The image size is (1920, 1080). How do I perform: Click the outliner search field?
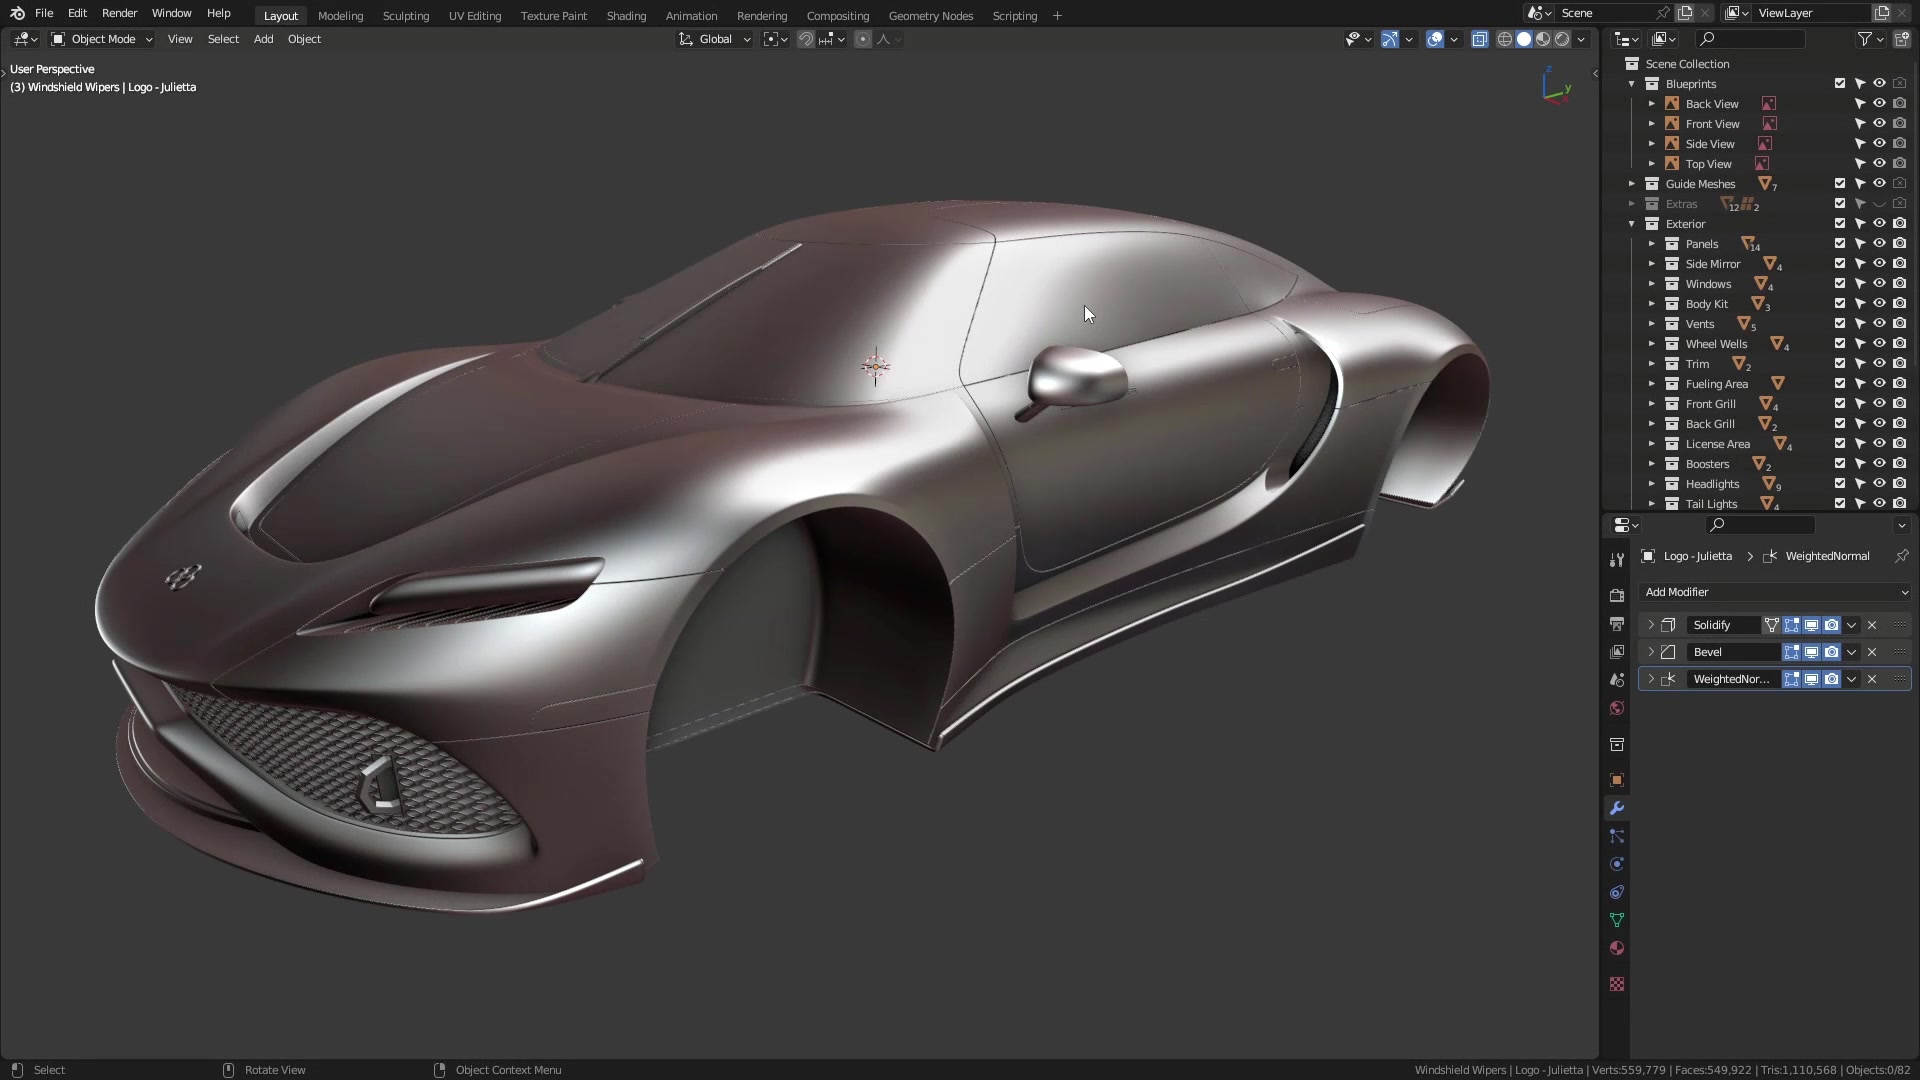1751,39
